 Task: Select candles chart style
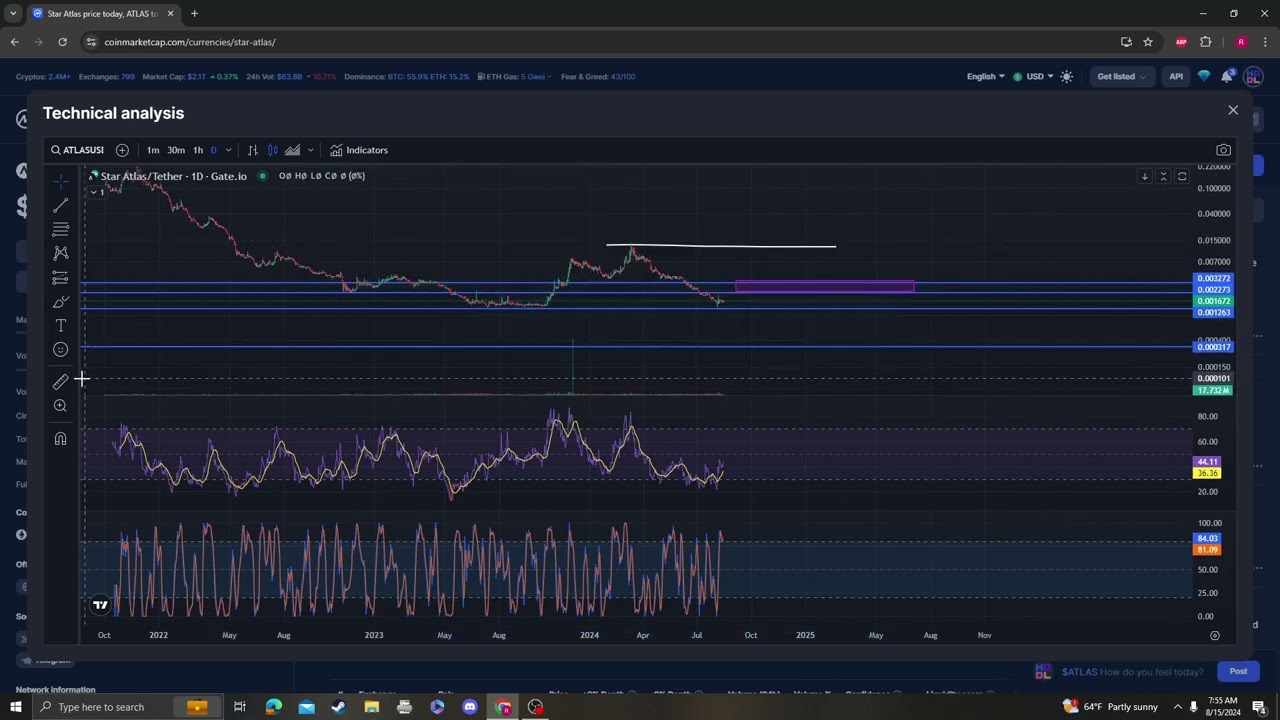(272, 150)
